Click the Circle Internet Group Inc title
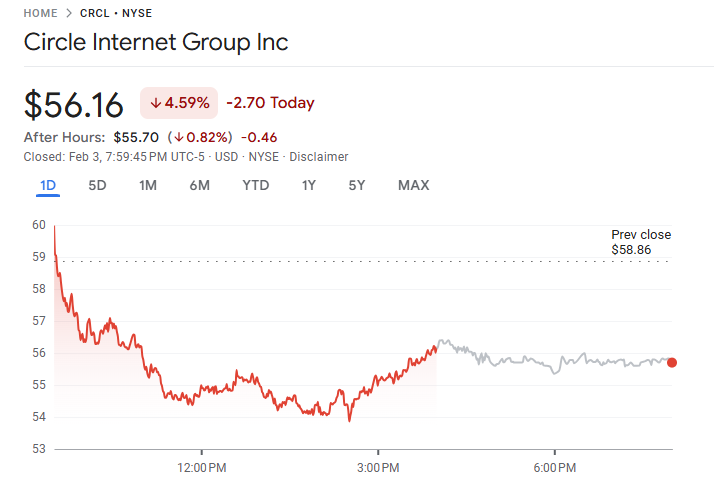The width and height of the screenshot is (714, 483). coord(156,42)
